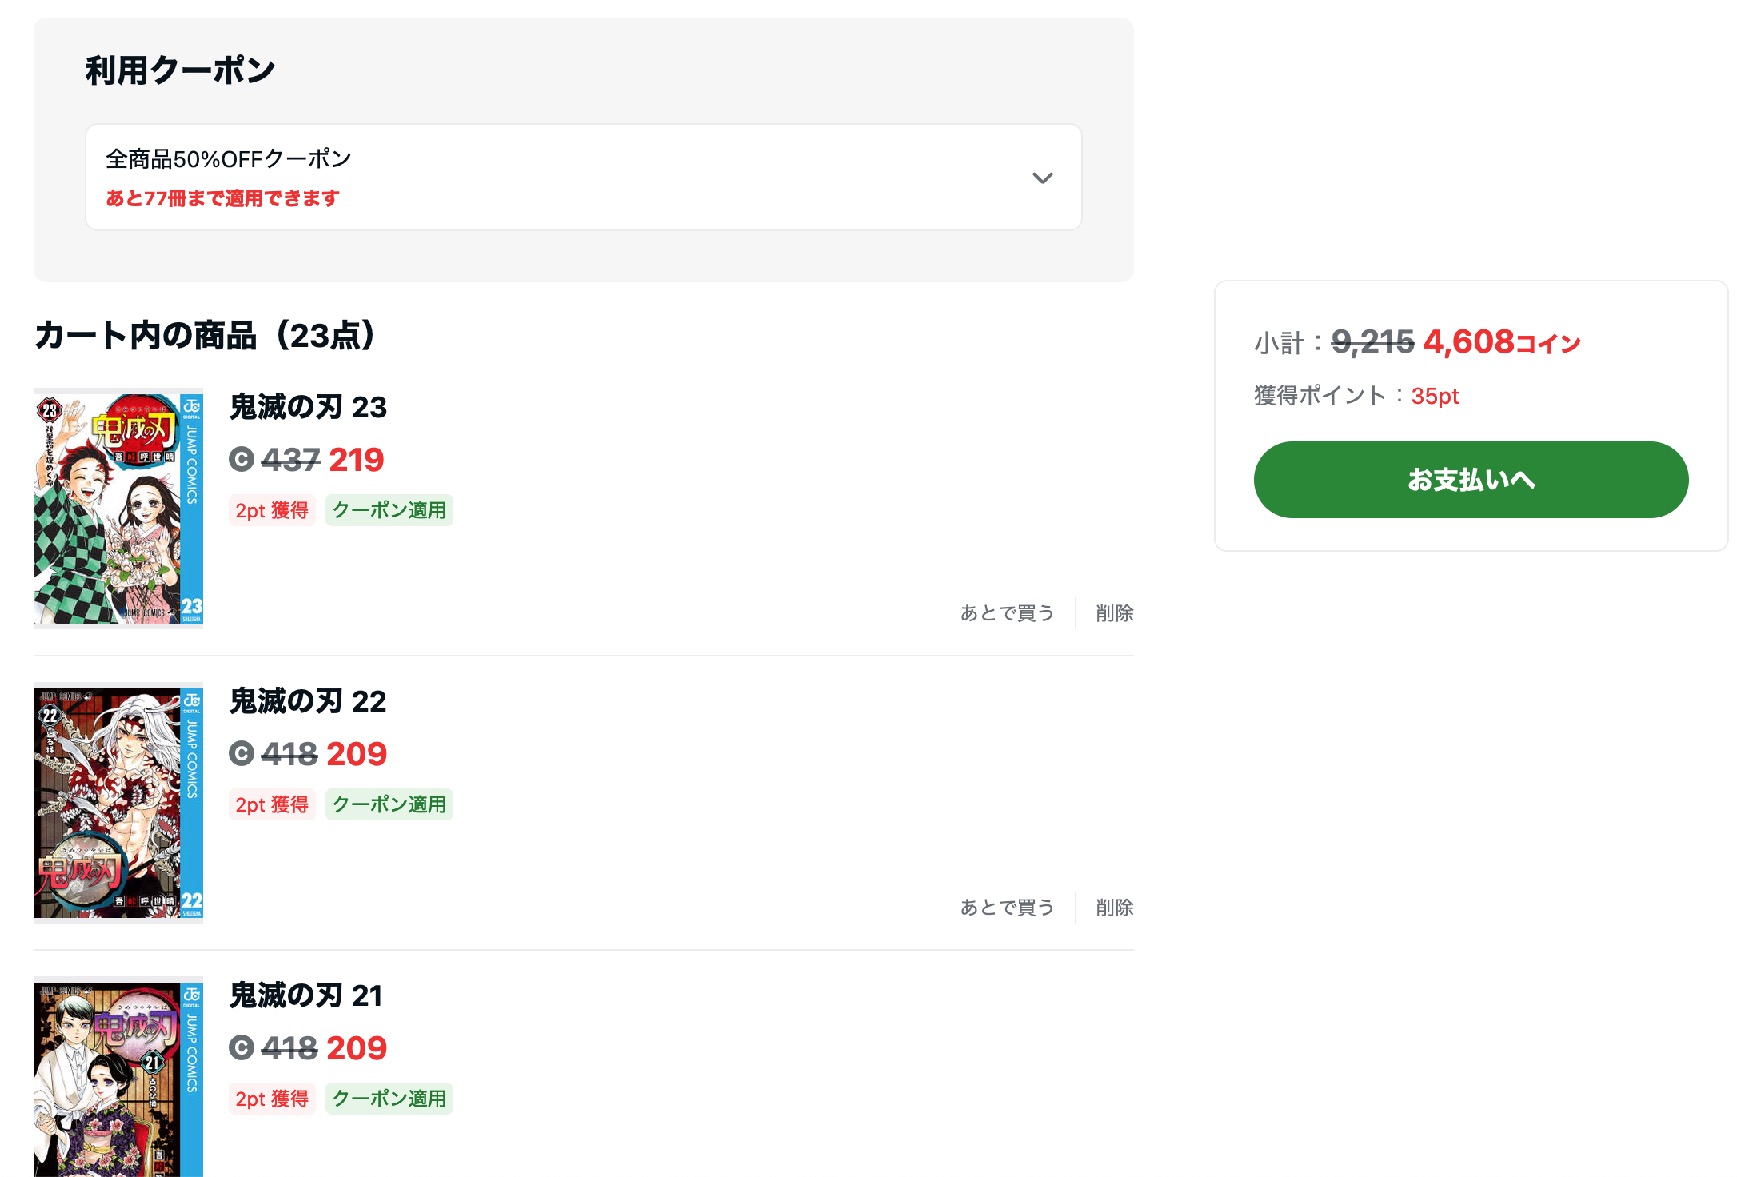Click the お支払いへ payment button
1737x1177 pixels.
[x=1470, y=479]
